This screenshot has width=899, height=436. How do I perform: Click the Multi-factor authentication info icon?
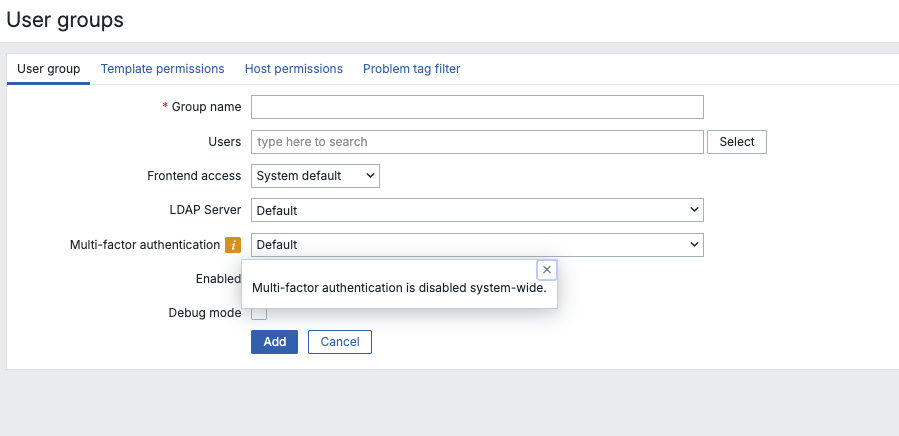(x=232, y=245)
